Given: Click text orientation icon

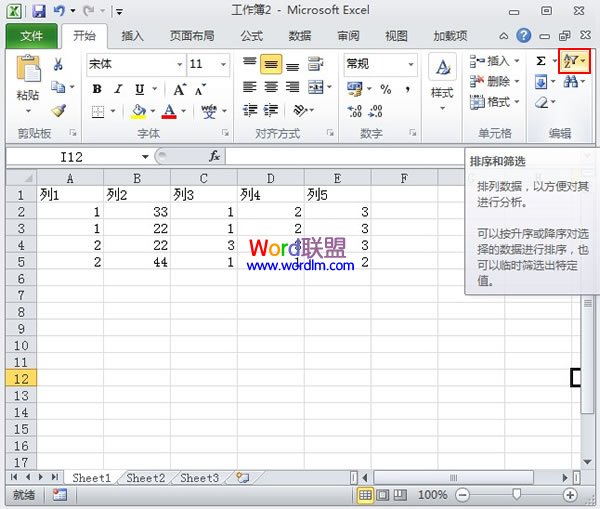Looking at the screenshot, I should point(300,110).
